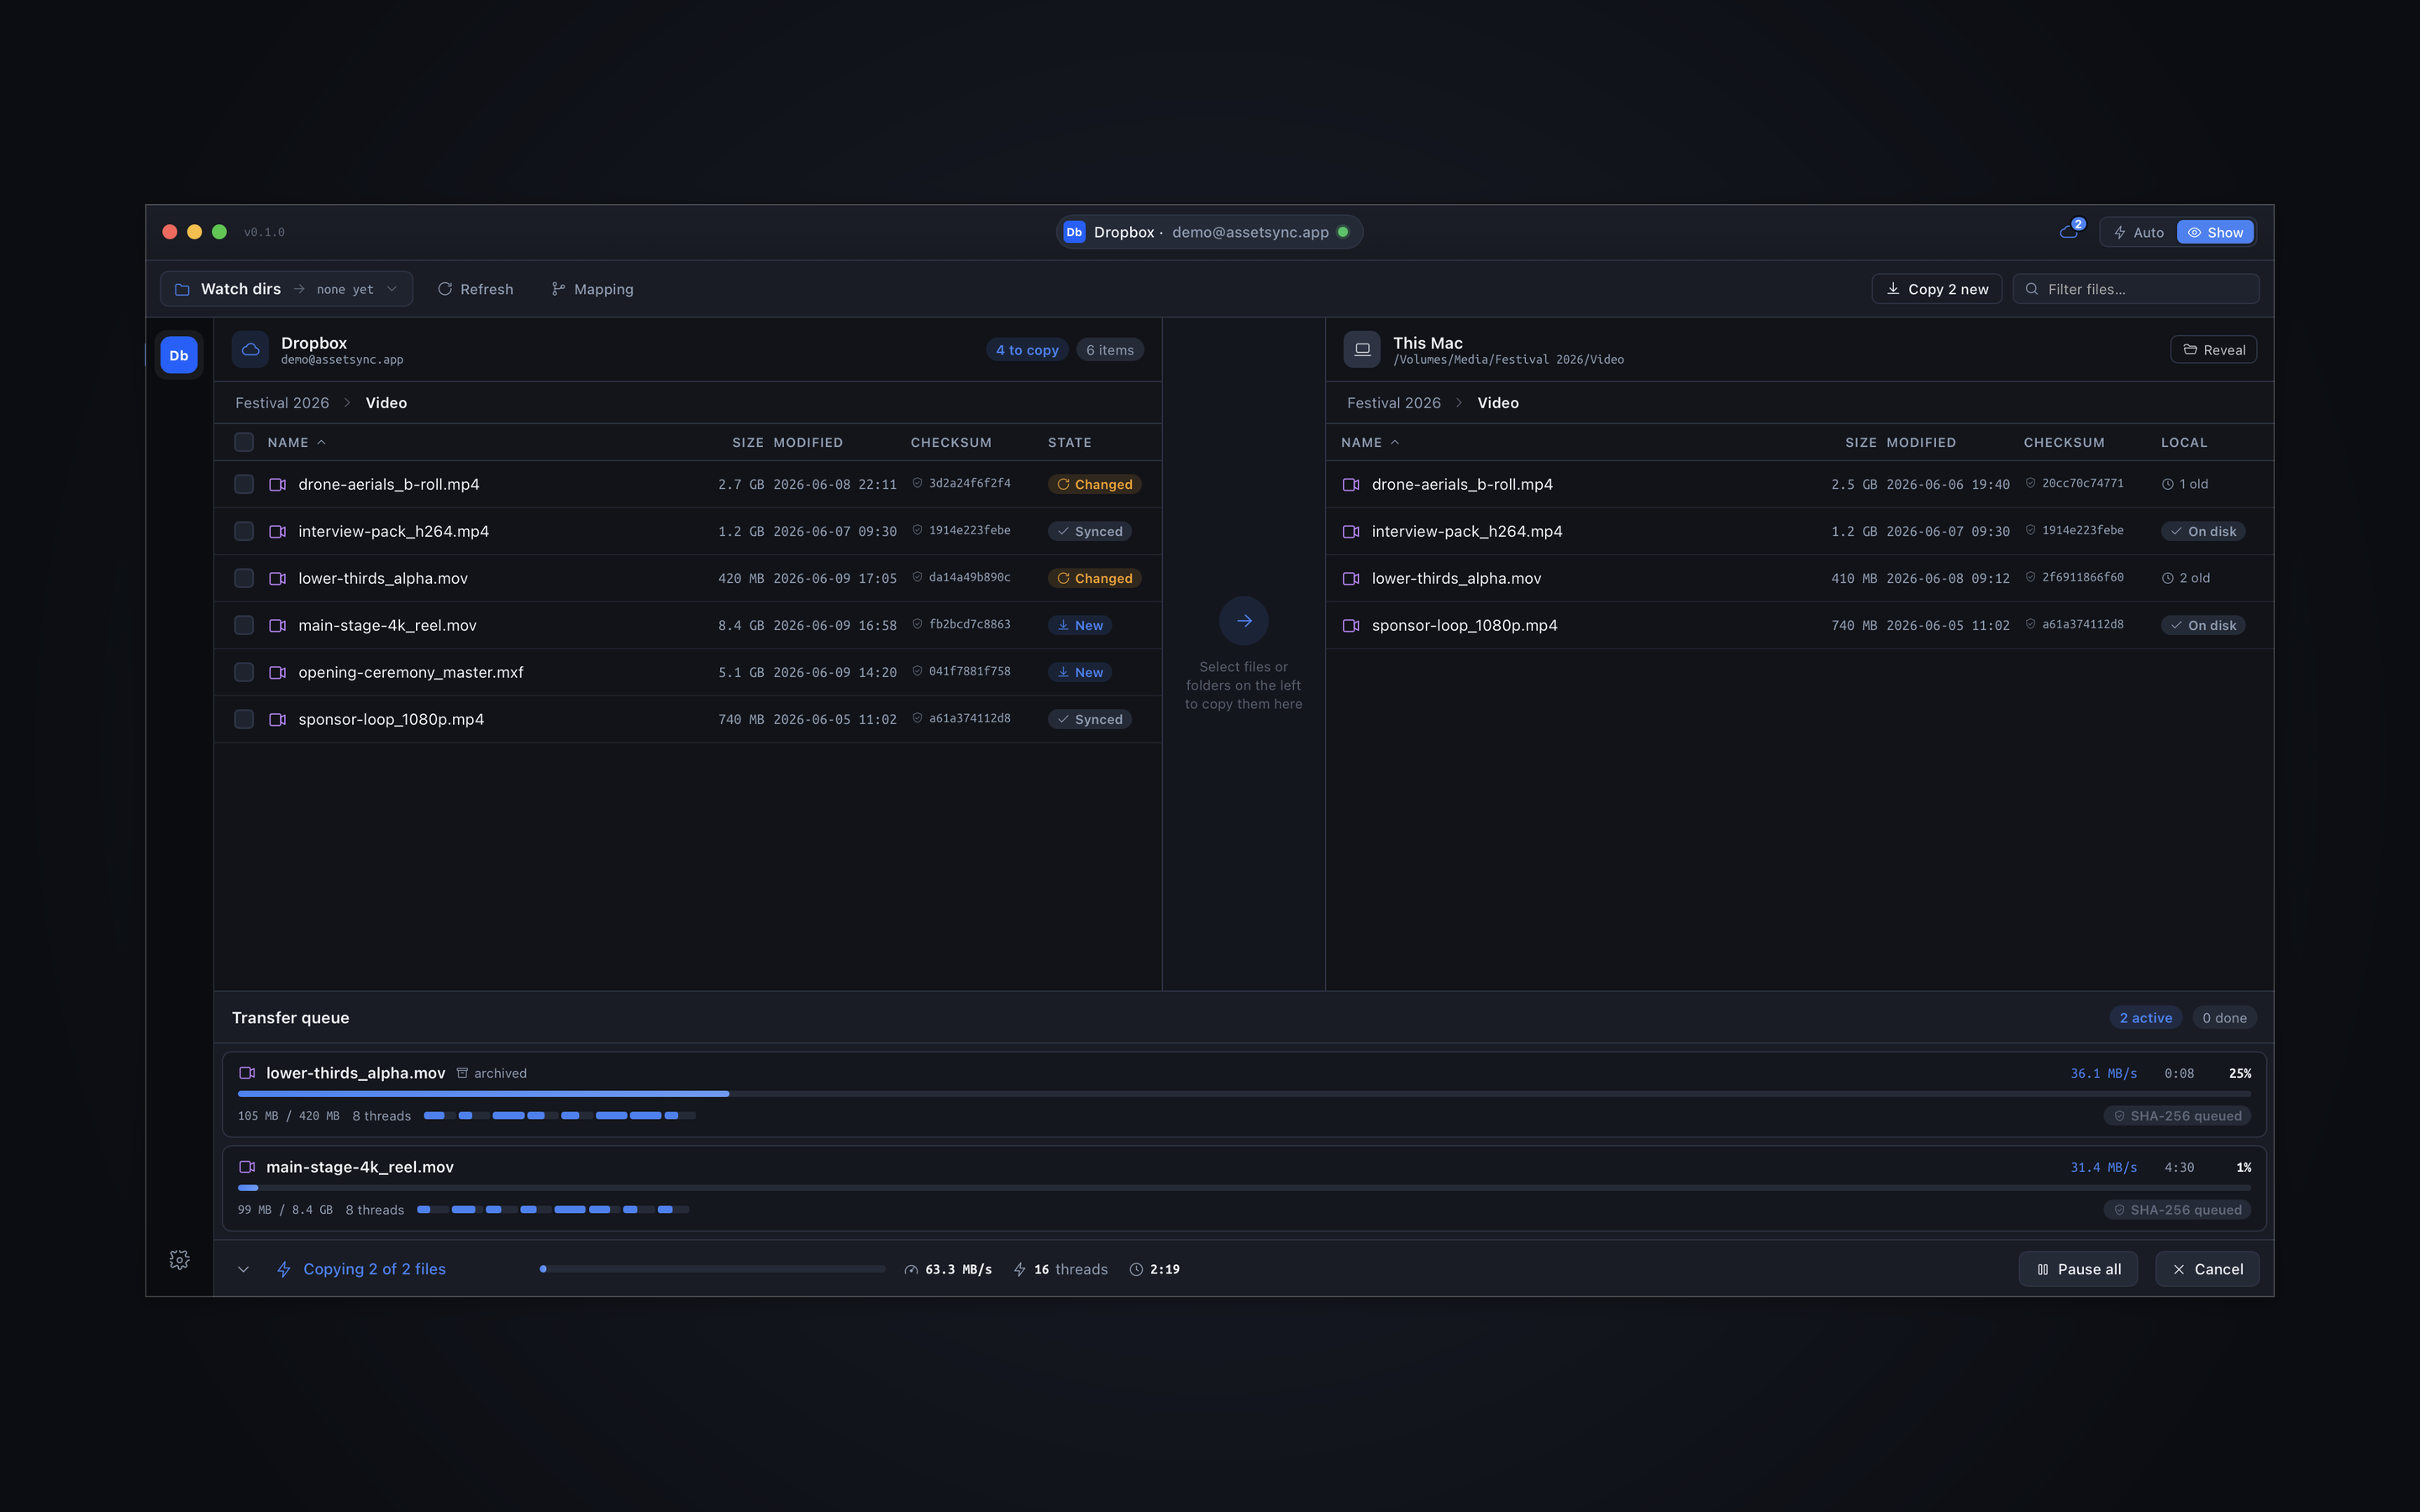Click video icon of This Mac interview-pack_h264.mp4
Screen dimensions: 2420x1512
[1351, 531]
